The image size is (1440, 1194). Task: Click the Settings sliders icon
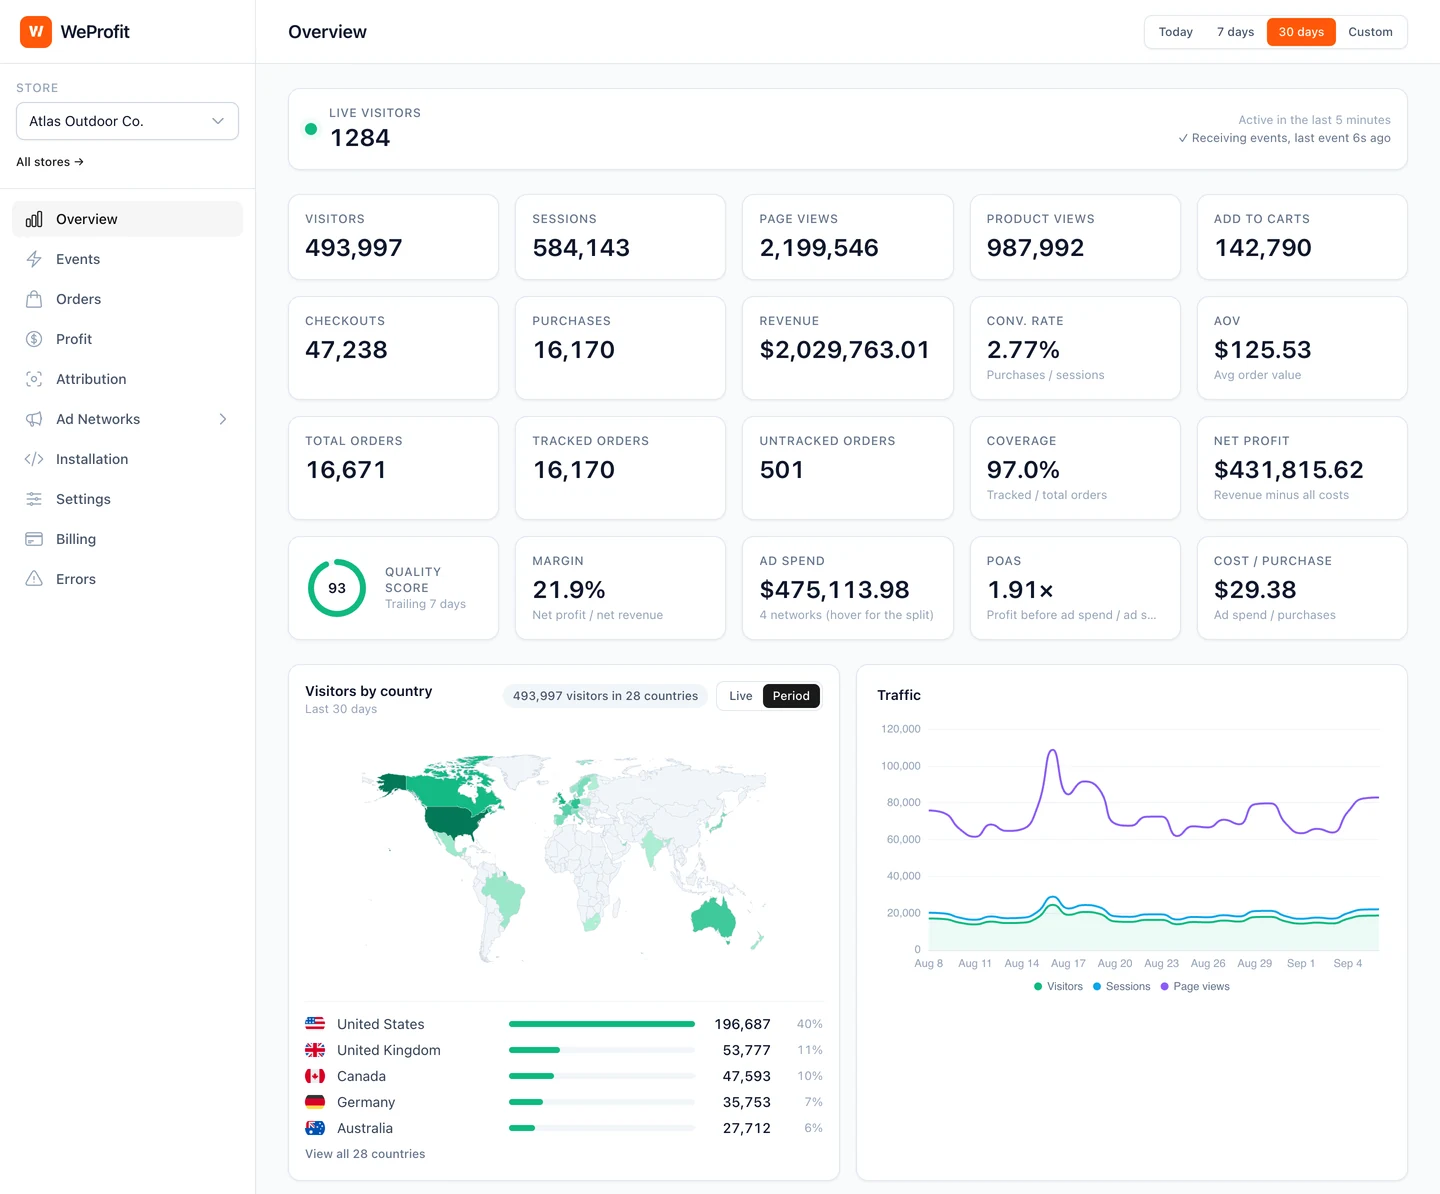click(34, 499)
